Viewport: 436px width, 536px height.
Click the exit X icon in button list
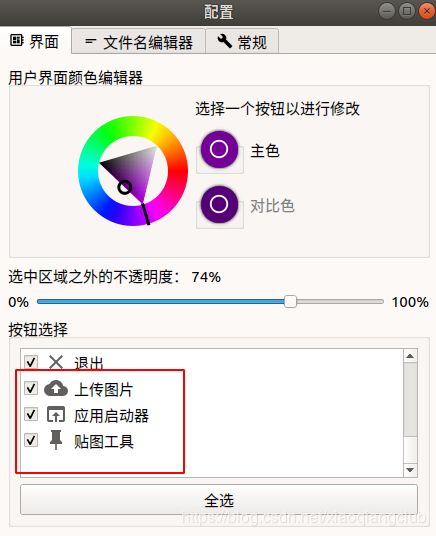coord(56,362)
